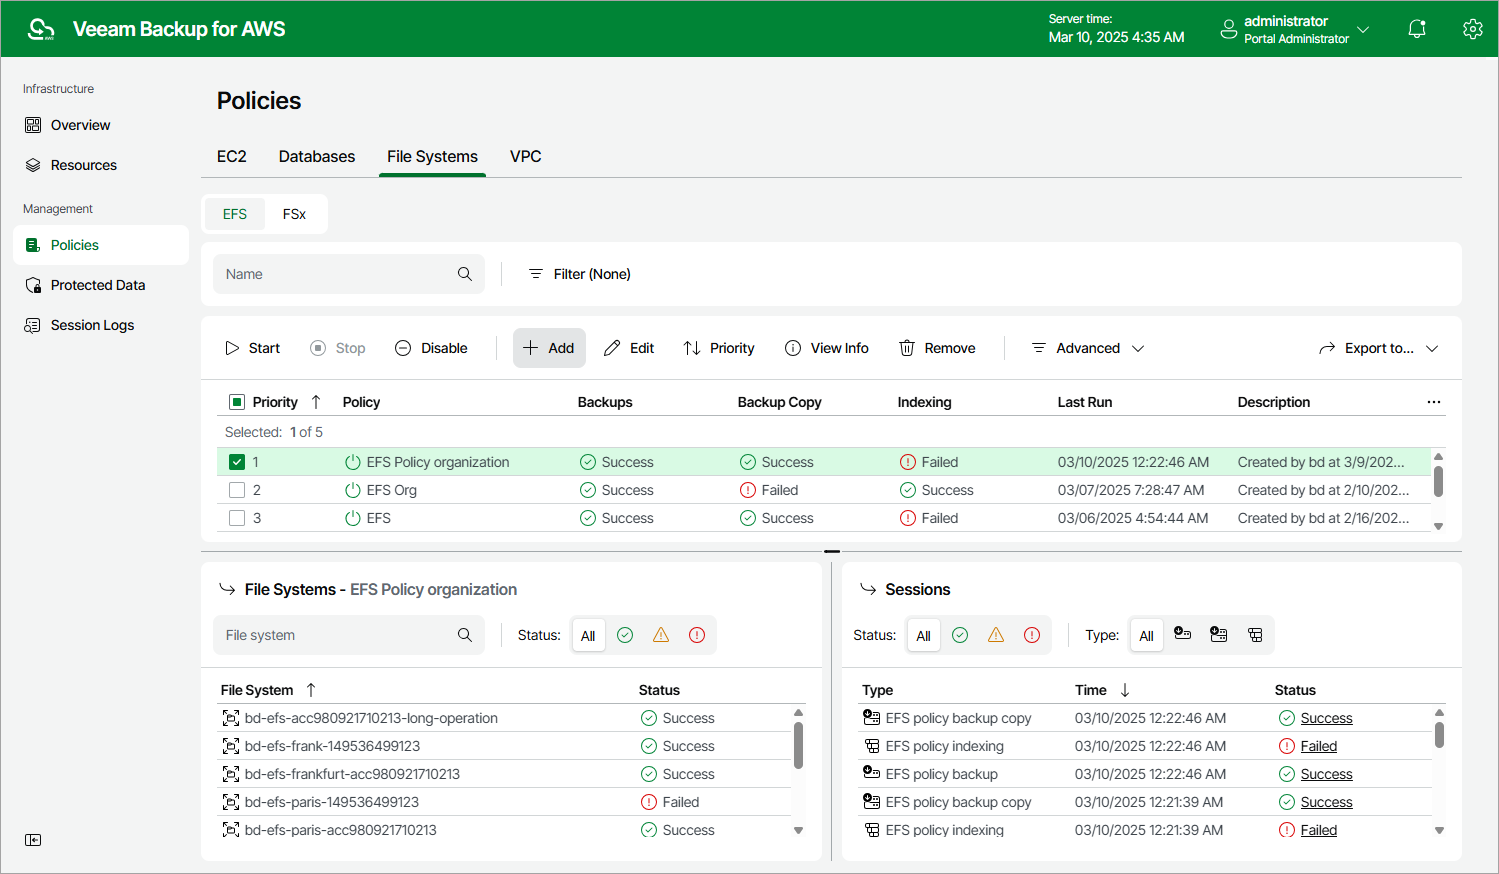The height and width of the screenshot is (874, 1499).
Task: Search policies with the Name magnifier icon
Action: pyautogui.click(x=465, y=274)
